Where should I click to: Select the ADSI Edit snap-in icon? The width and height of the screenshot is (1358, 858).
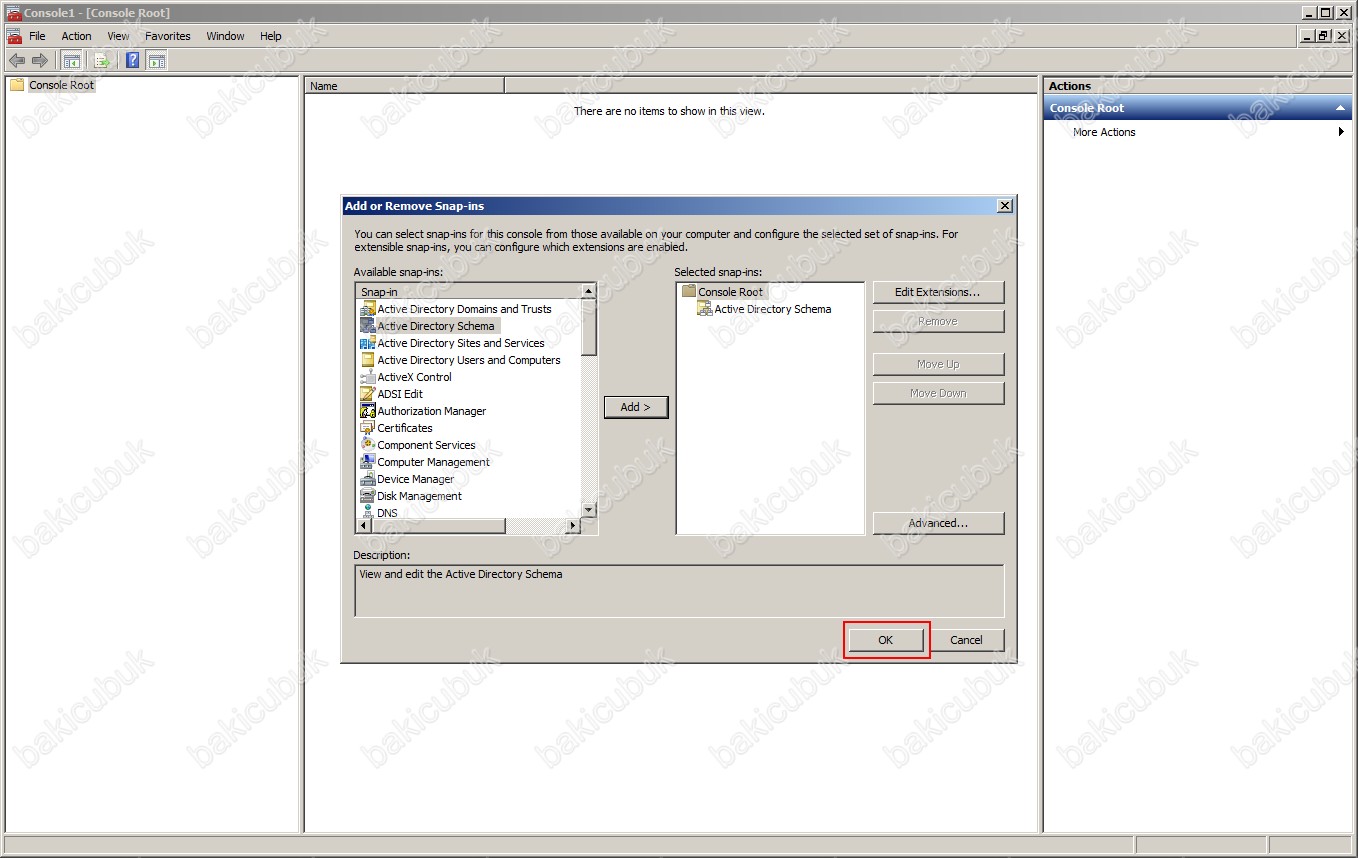point(368,394)
